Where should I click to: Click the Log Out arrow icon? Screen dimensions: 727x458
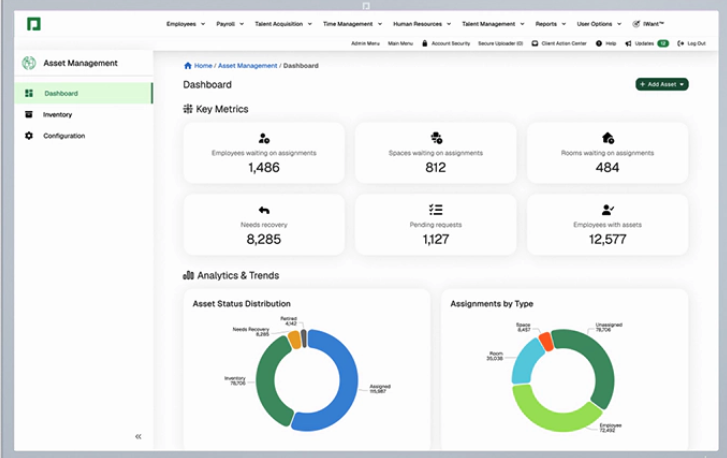680,43
